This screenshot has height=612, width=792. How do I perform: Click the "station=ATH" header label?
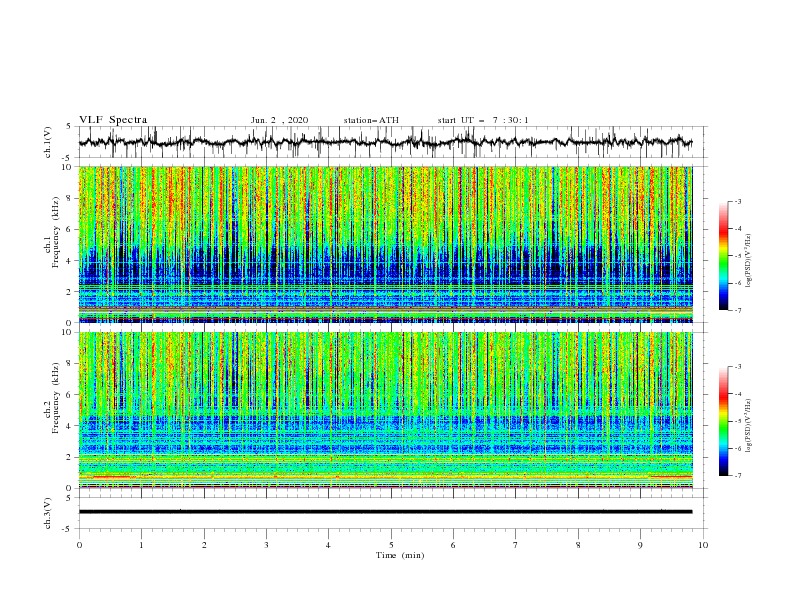[371, 120]
